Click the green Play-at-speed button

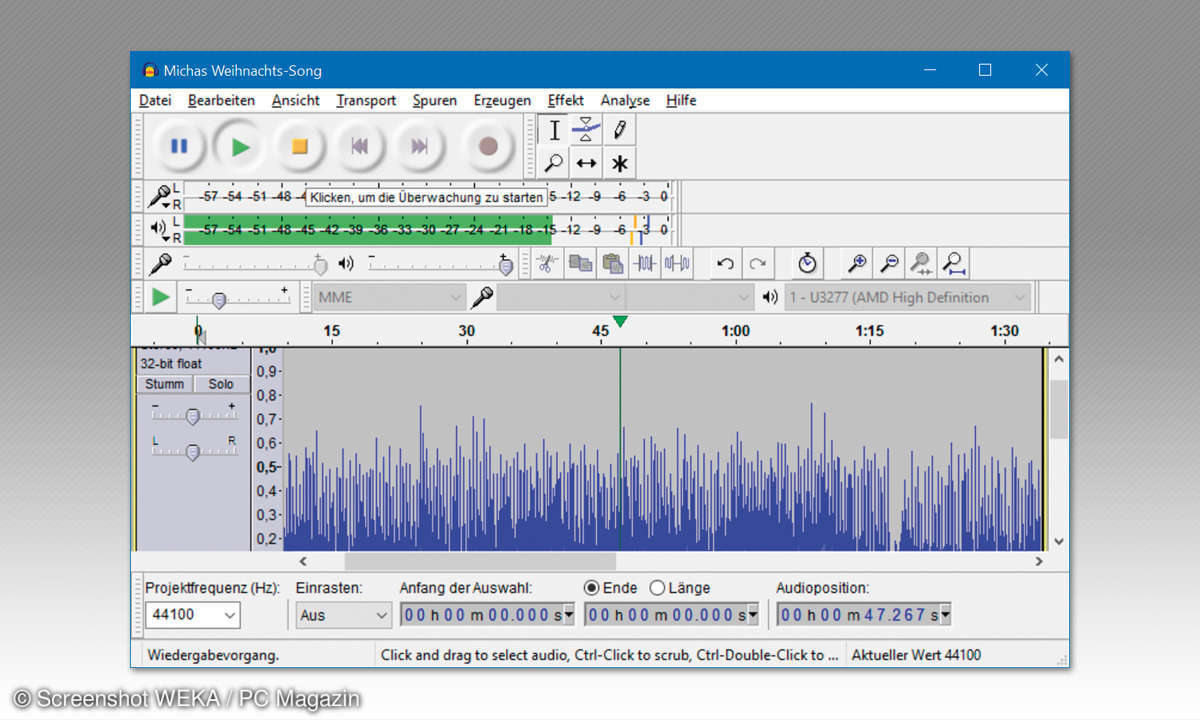tap(160, 297)
